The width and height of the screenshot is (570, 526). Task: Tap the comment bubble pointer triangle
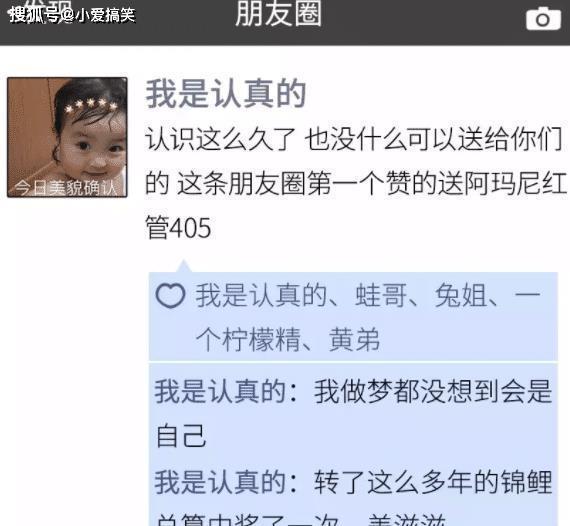(x=184, y=266)
